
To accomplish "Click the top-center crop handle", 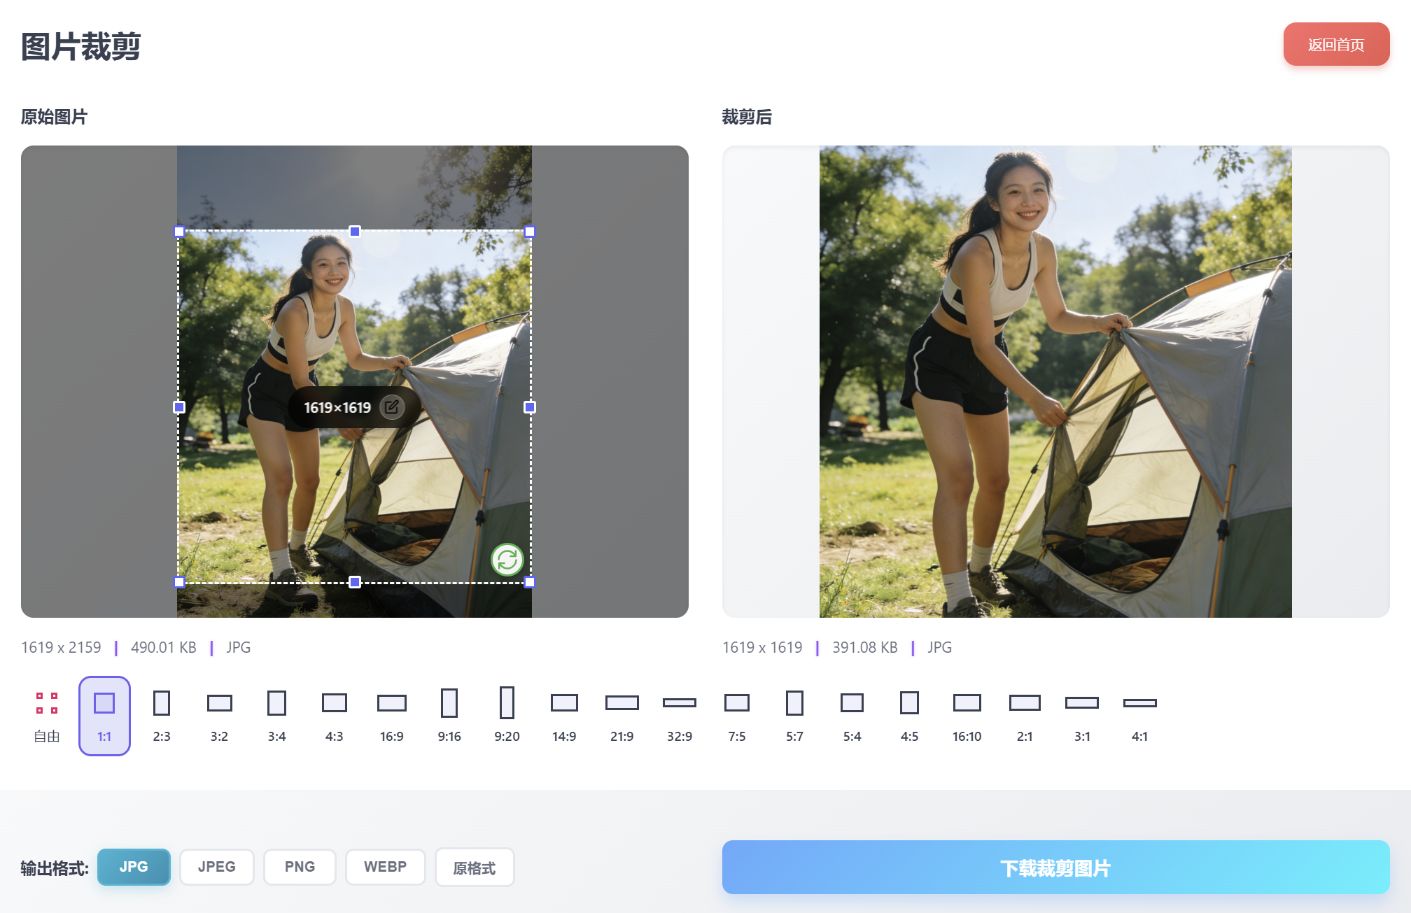I will [355, 231].
